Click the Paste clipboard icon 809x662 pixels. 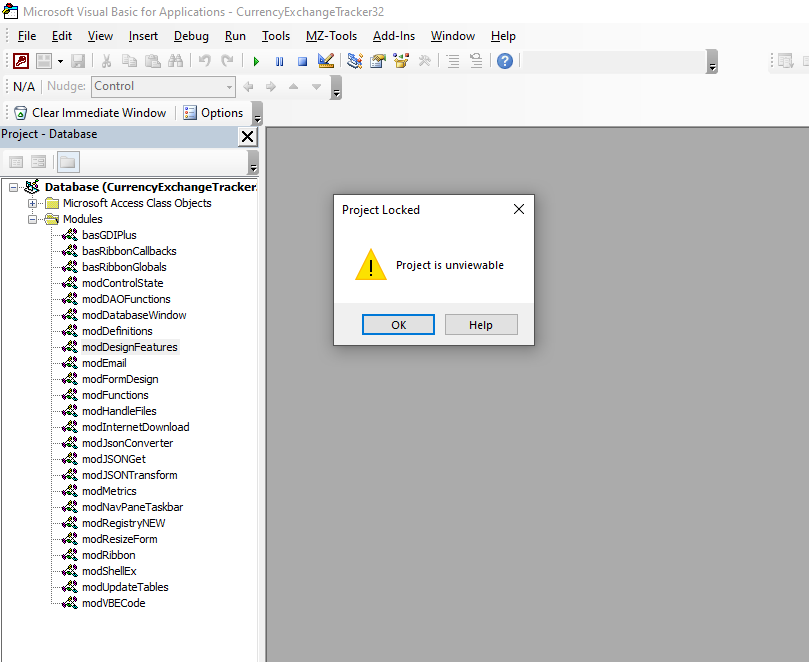pos(152,61)
